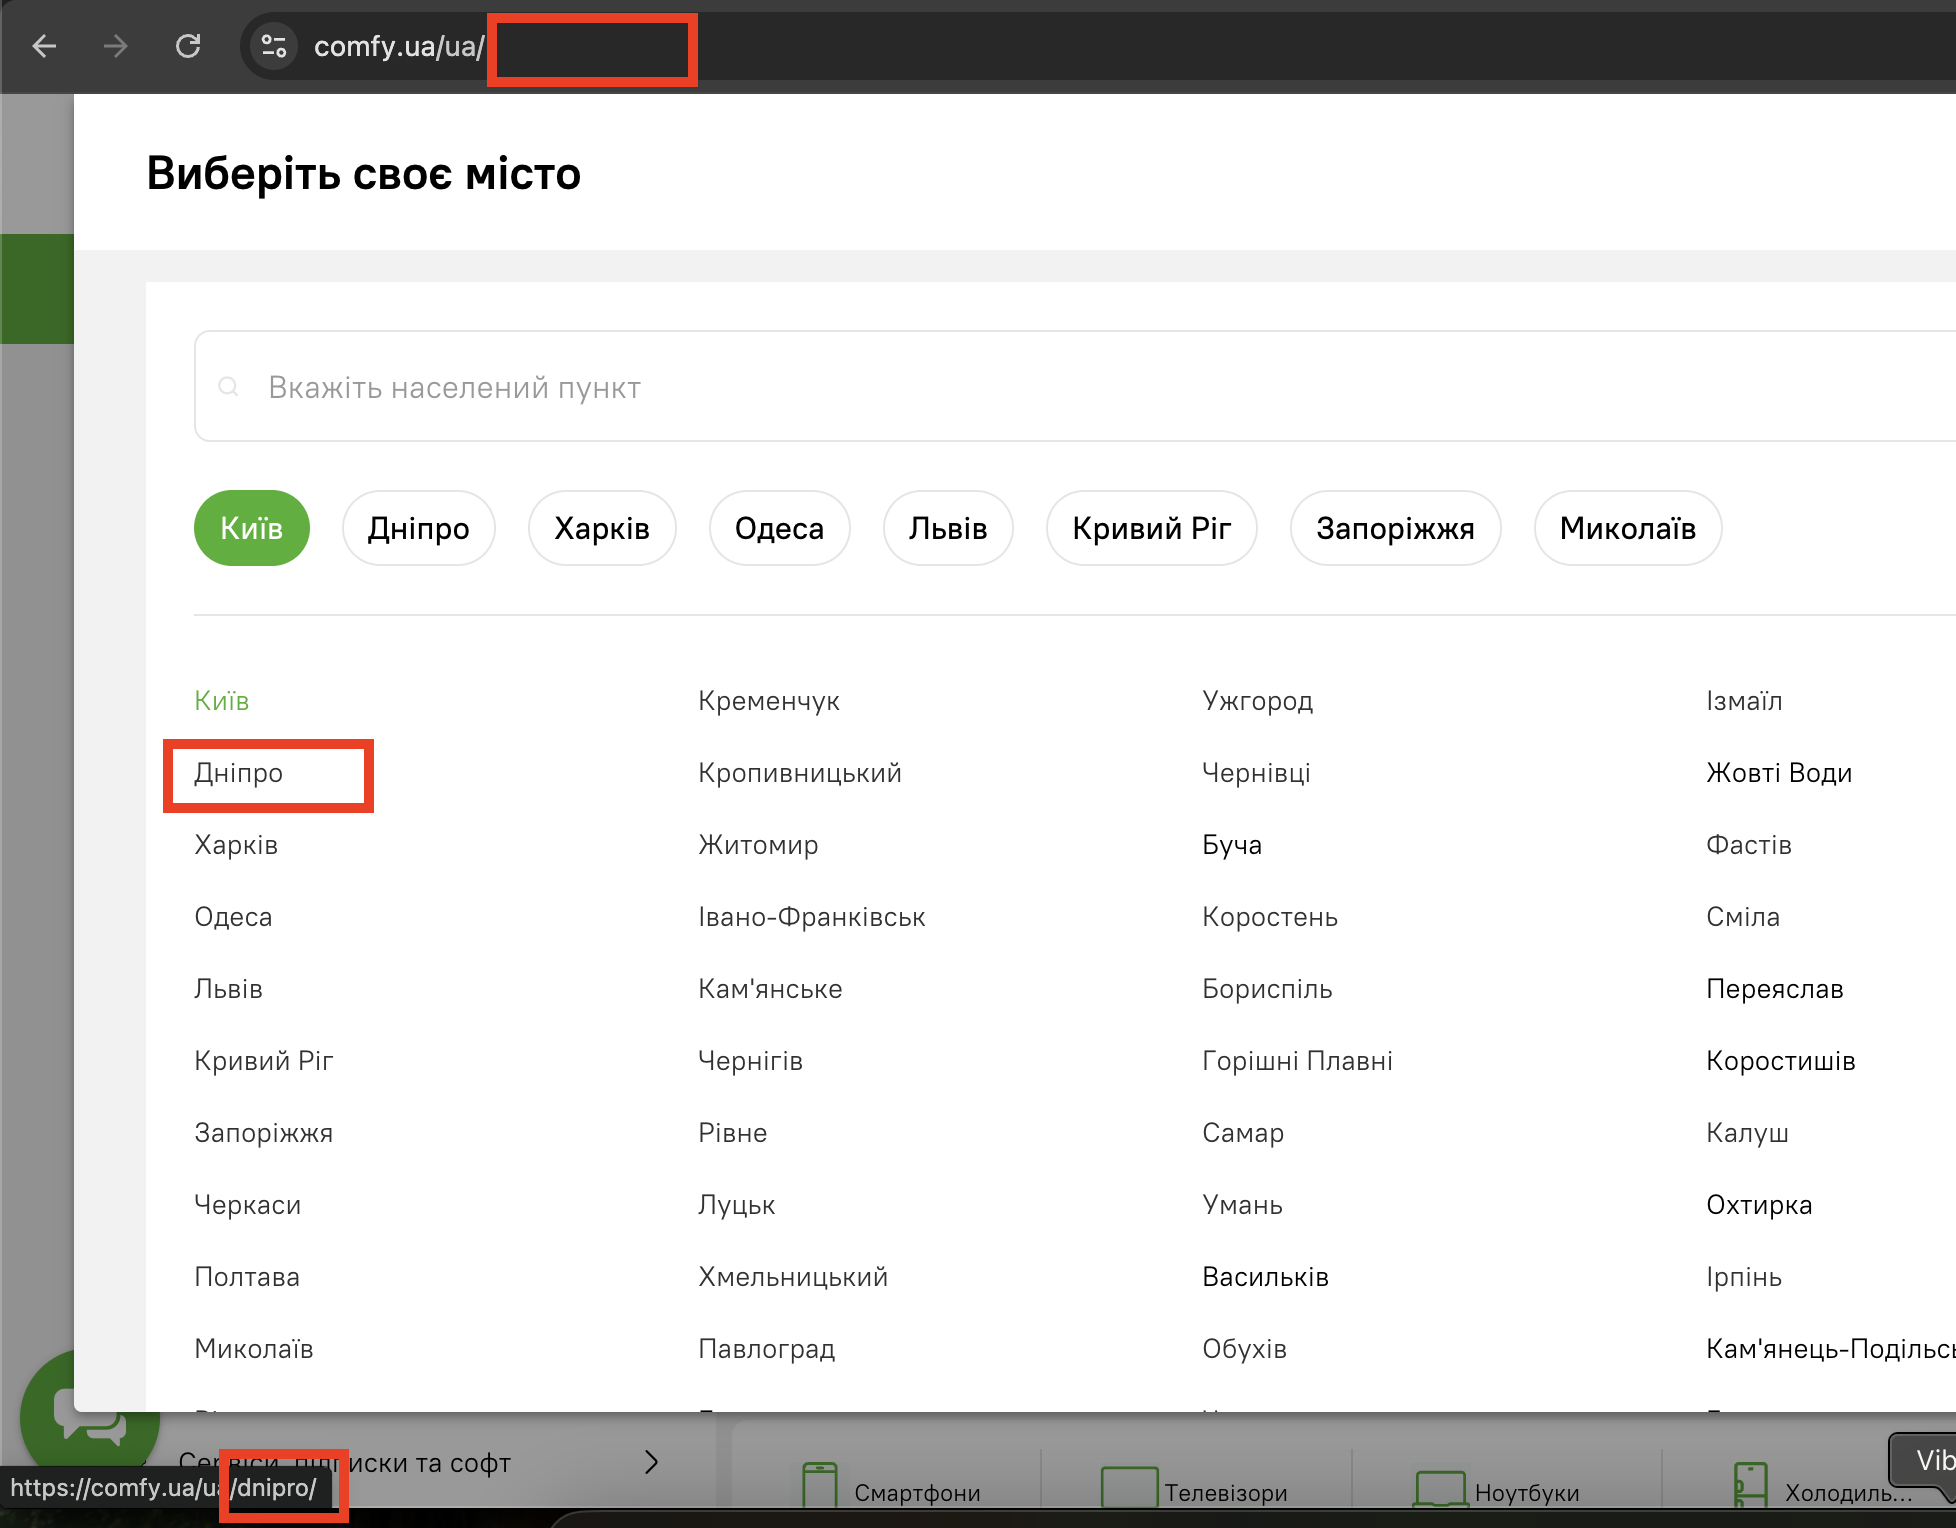Screen dimensions: 1956x1528
Task: Choose the Миколаїв chip button
Action: (1628, 528)
